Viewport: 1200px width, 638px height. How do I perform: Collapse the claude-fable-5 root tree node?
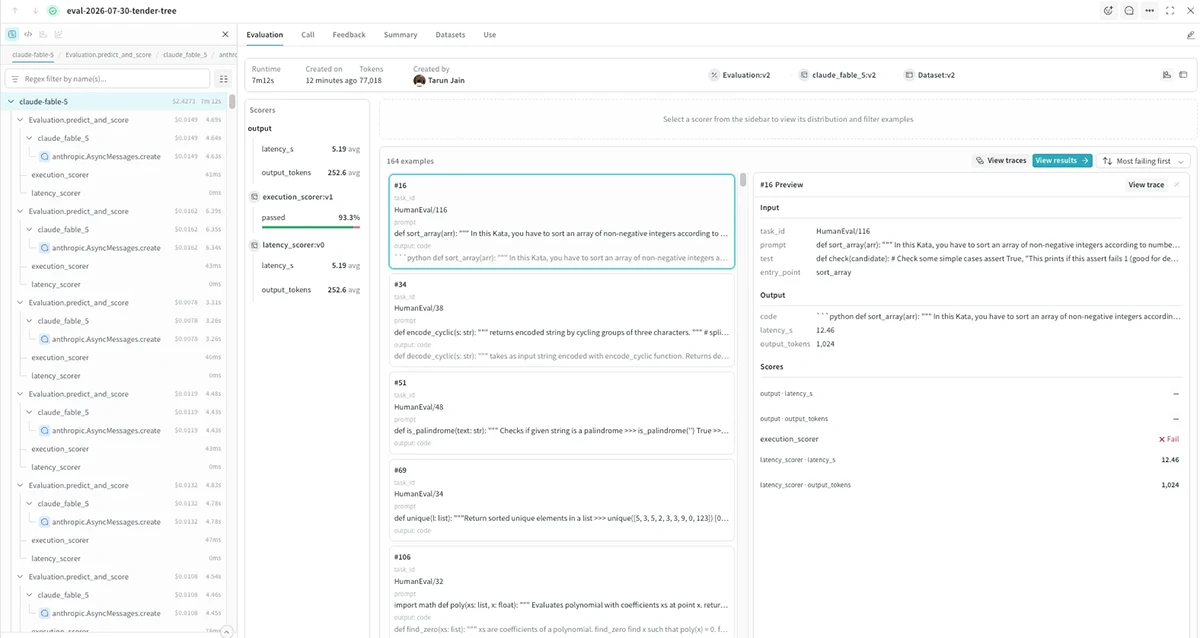(11, 101)
